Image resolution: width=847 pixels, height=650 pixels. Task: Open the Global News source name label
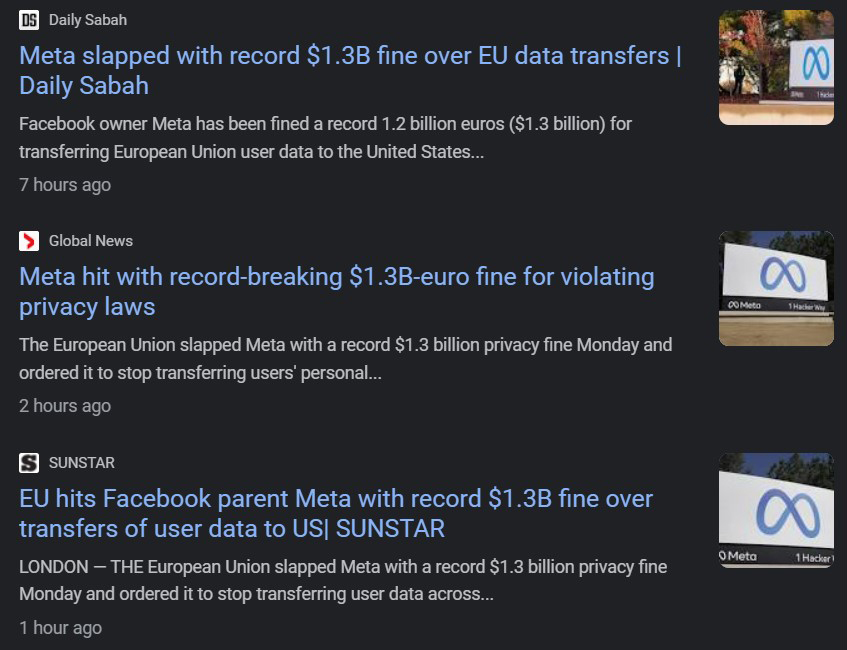point(91,241)
